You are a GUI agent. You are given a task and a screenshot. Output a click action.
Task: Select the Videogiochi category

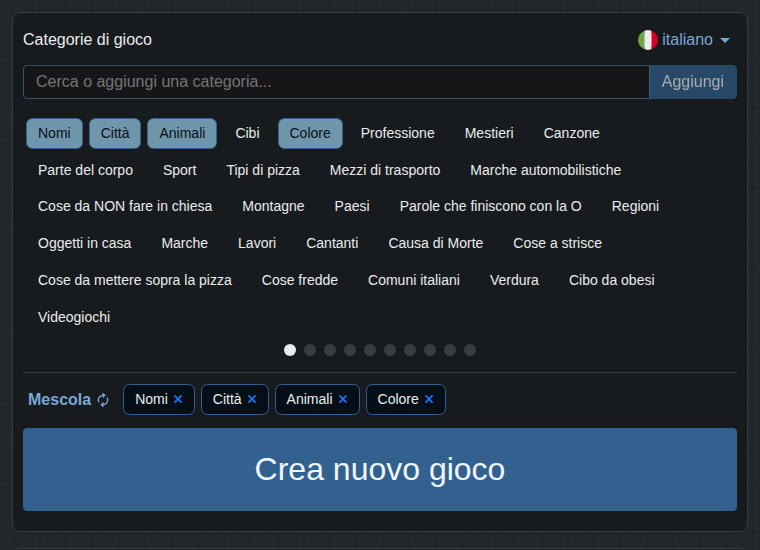74,317
